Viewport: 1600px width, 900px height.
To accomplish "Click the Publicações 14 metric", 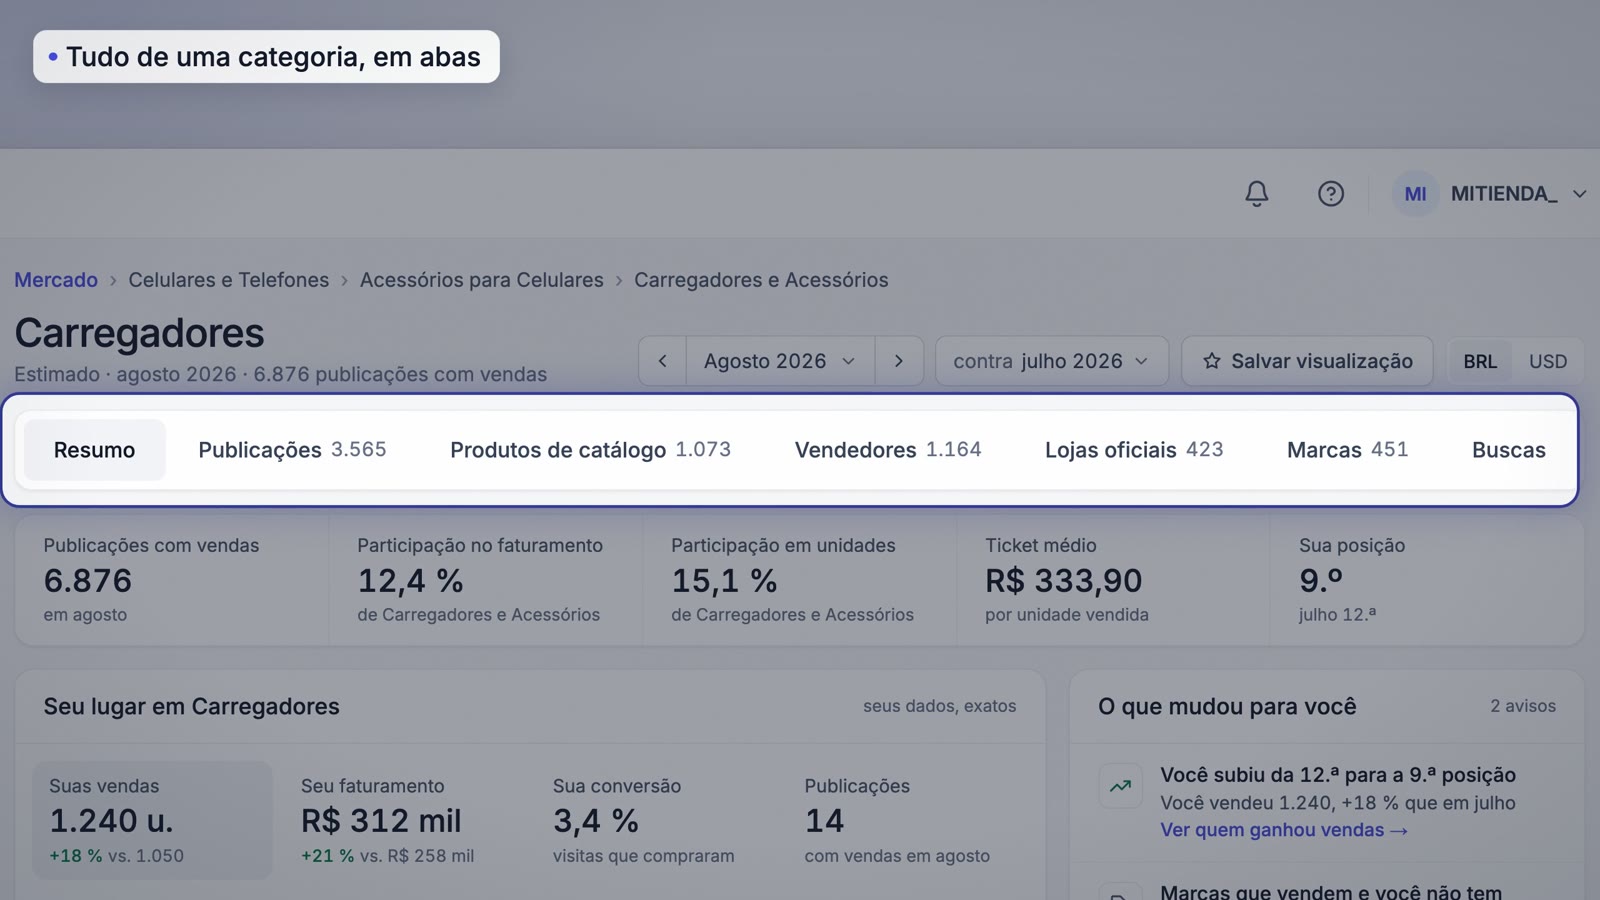I will pos(897,820).
